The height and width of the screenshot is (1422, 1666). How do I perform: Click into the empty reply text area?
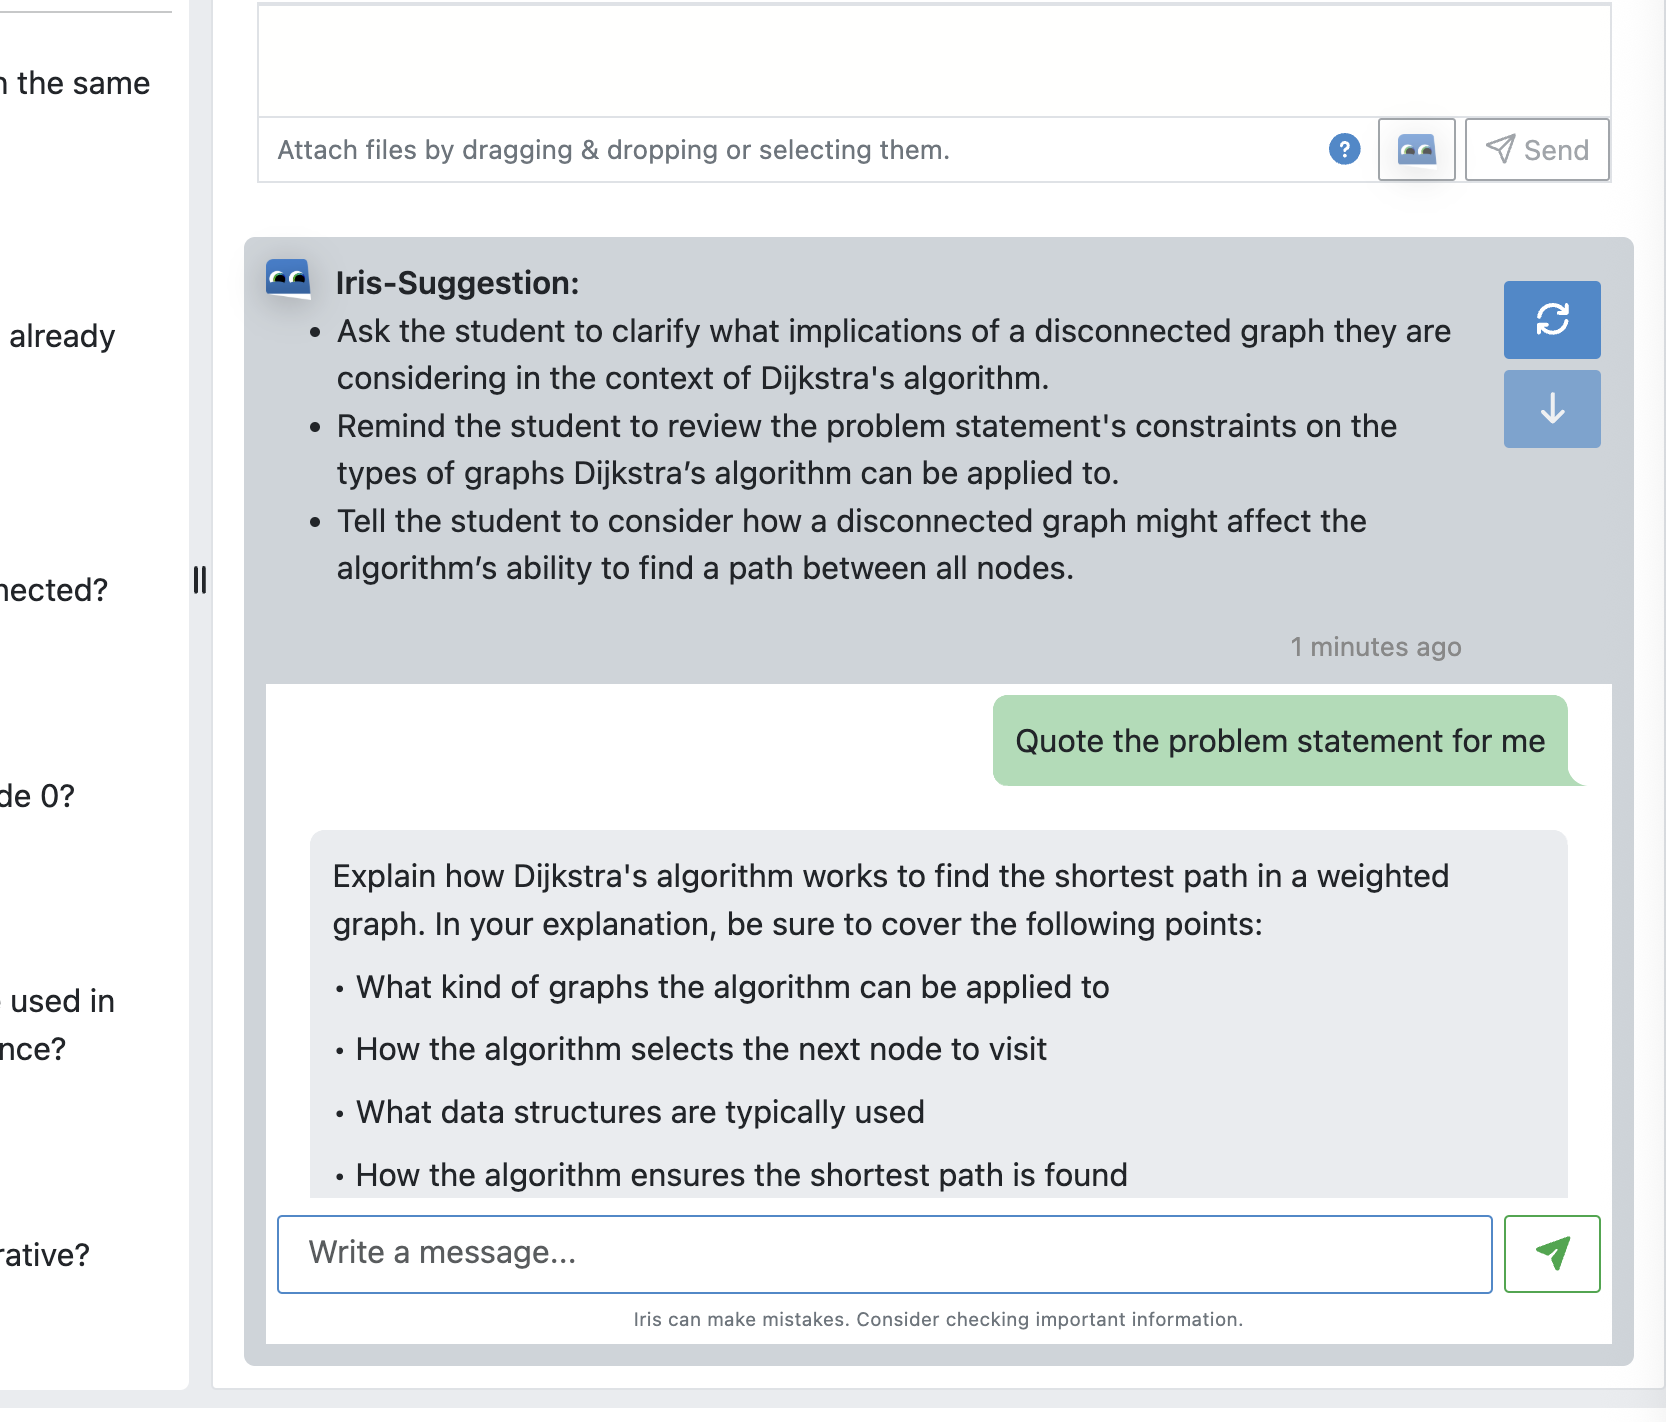[x=934, y=62]
